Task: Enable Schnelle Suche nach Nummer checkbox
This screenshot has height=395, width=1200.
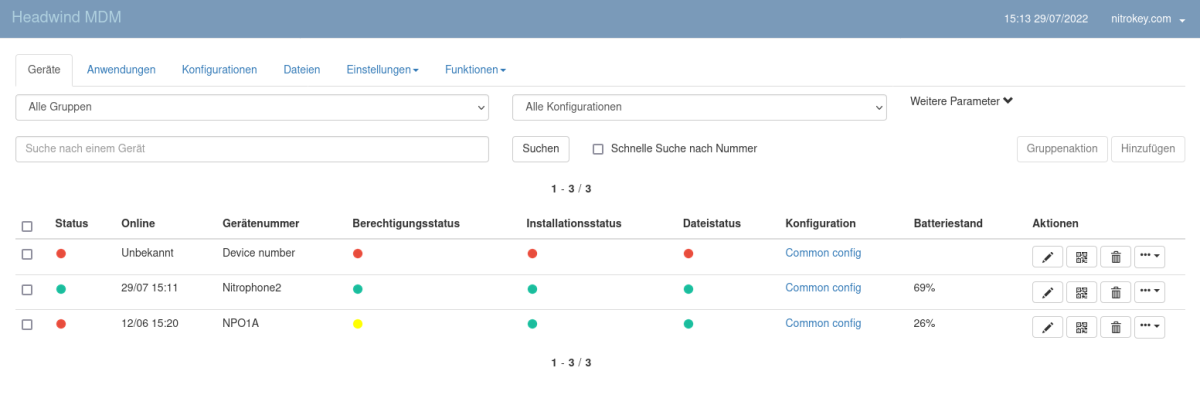Action: coord(598,149)
